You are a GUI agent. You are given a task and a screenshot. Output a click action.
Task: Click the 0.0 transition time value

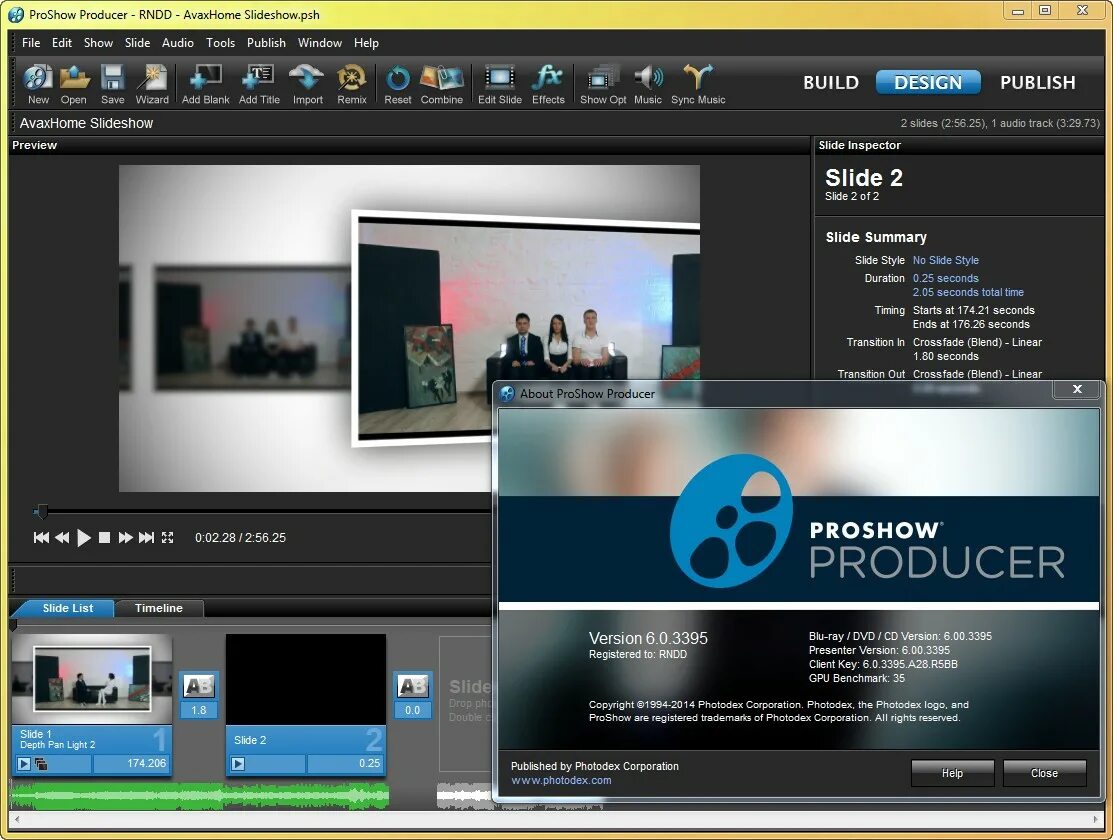tap(412, 710)
